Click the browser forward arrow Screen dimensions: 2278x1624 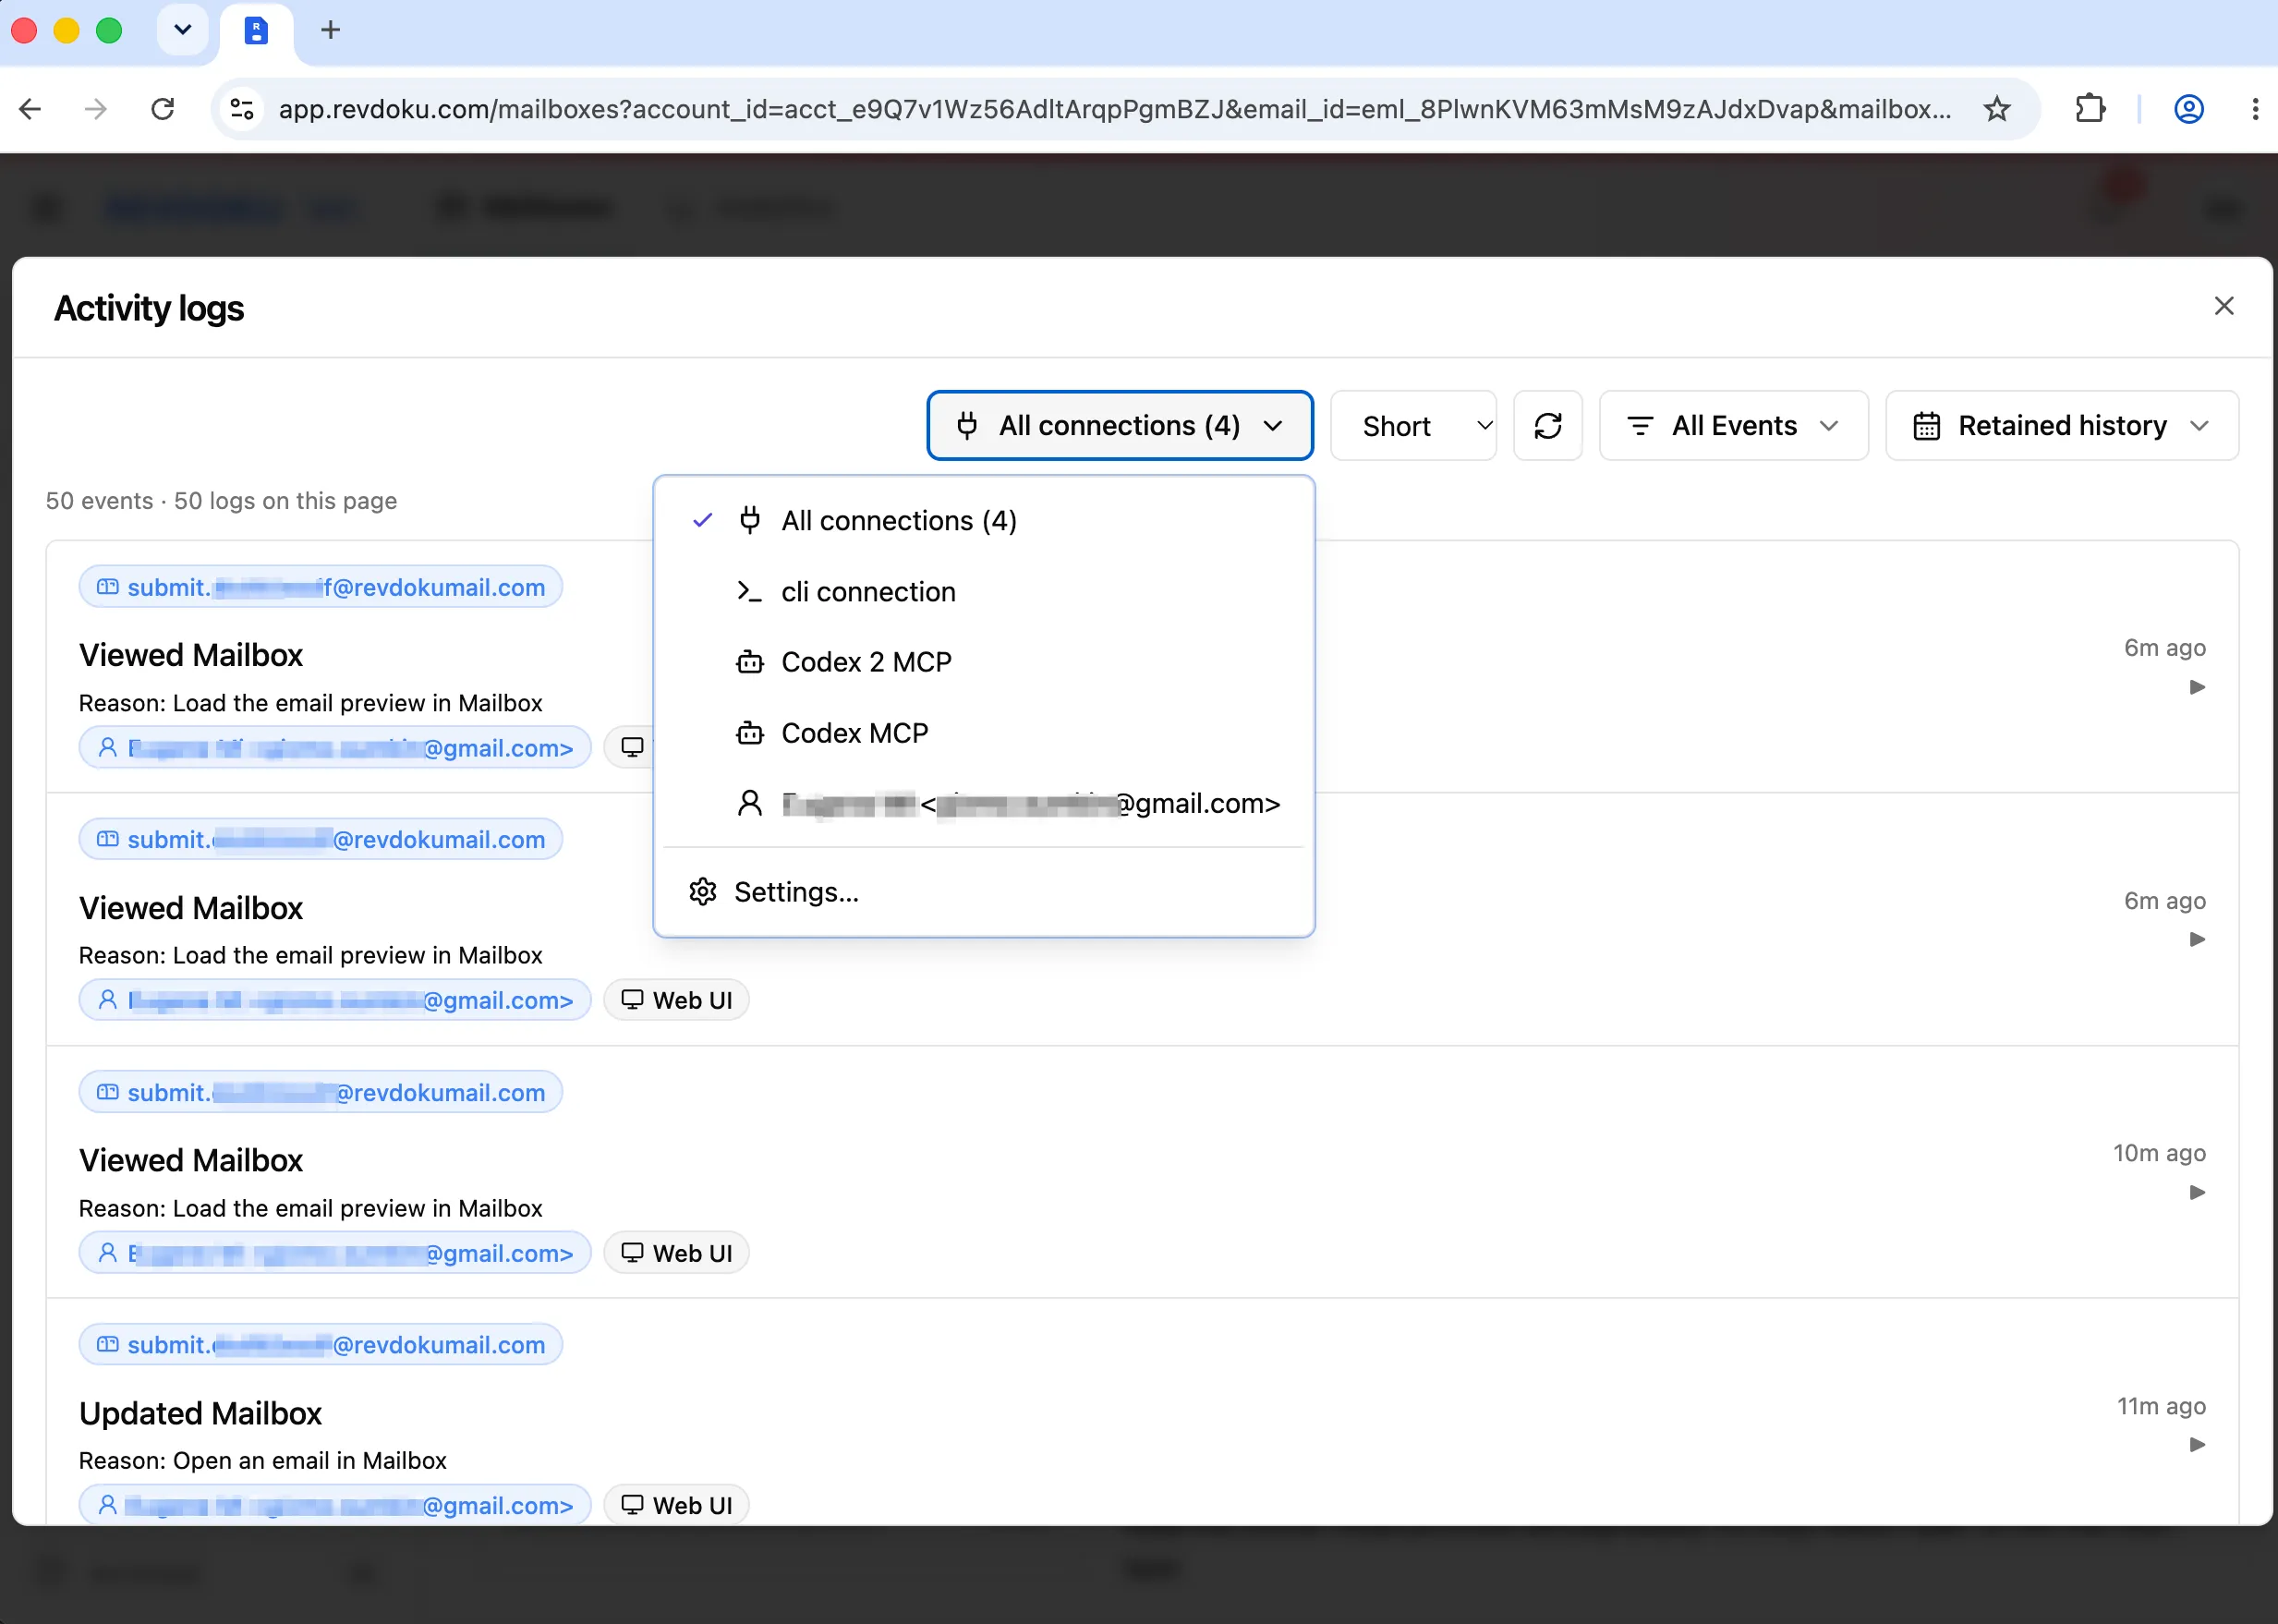(x=96, y=109)
